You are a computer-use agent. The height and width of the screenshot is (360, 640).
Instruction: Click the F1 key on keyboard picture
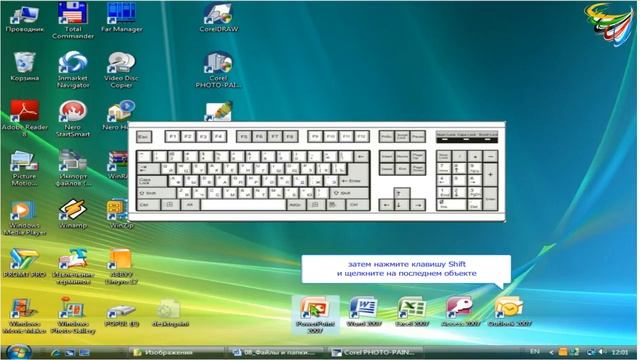[172, 136]
